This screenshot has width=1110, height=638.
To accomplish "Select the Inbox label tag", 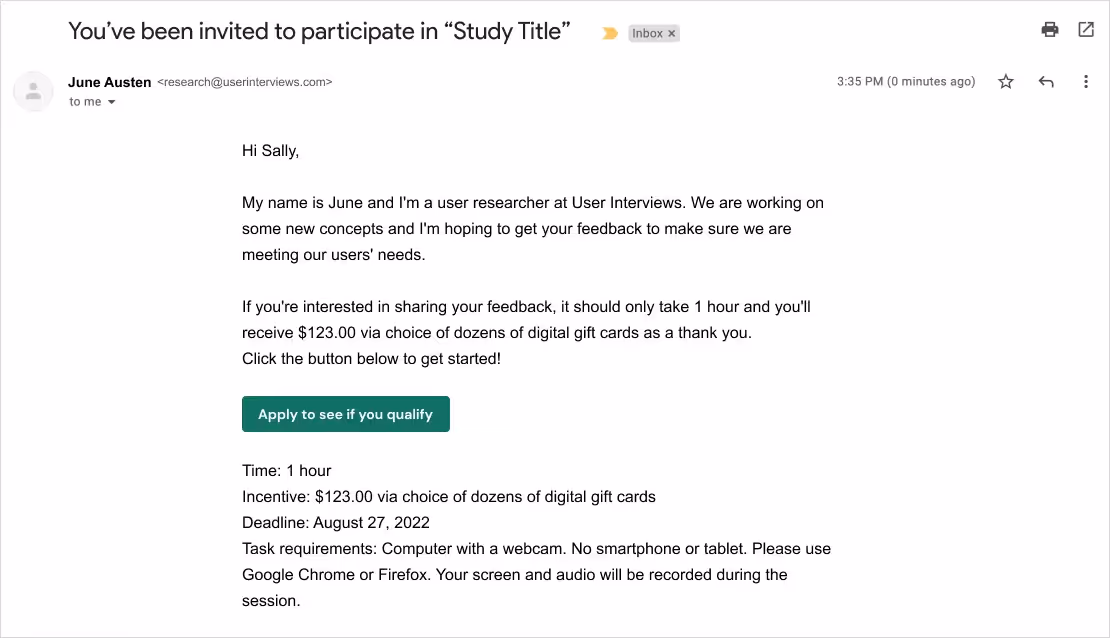I will pos(646,34).
